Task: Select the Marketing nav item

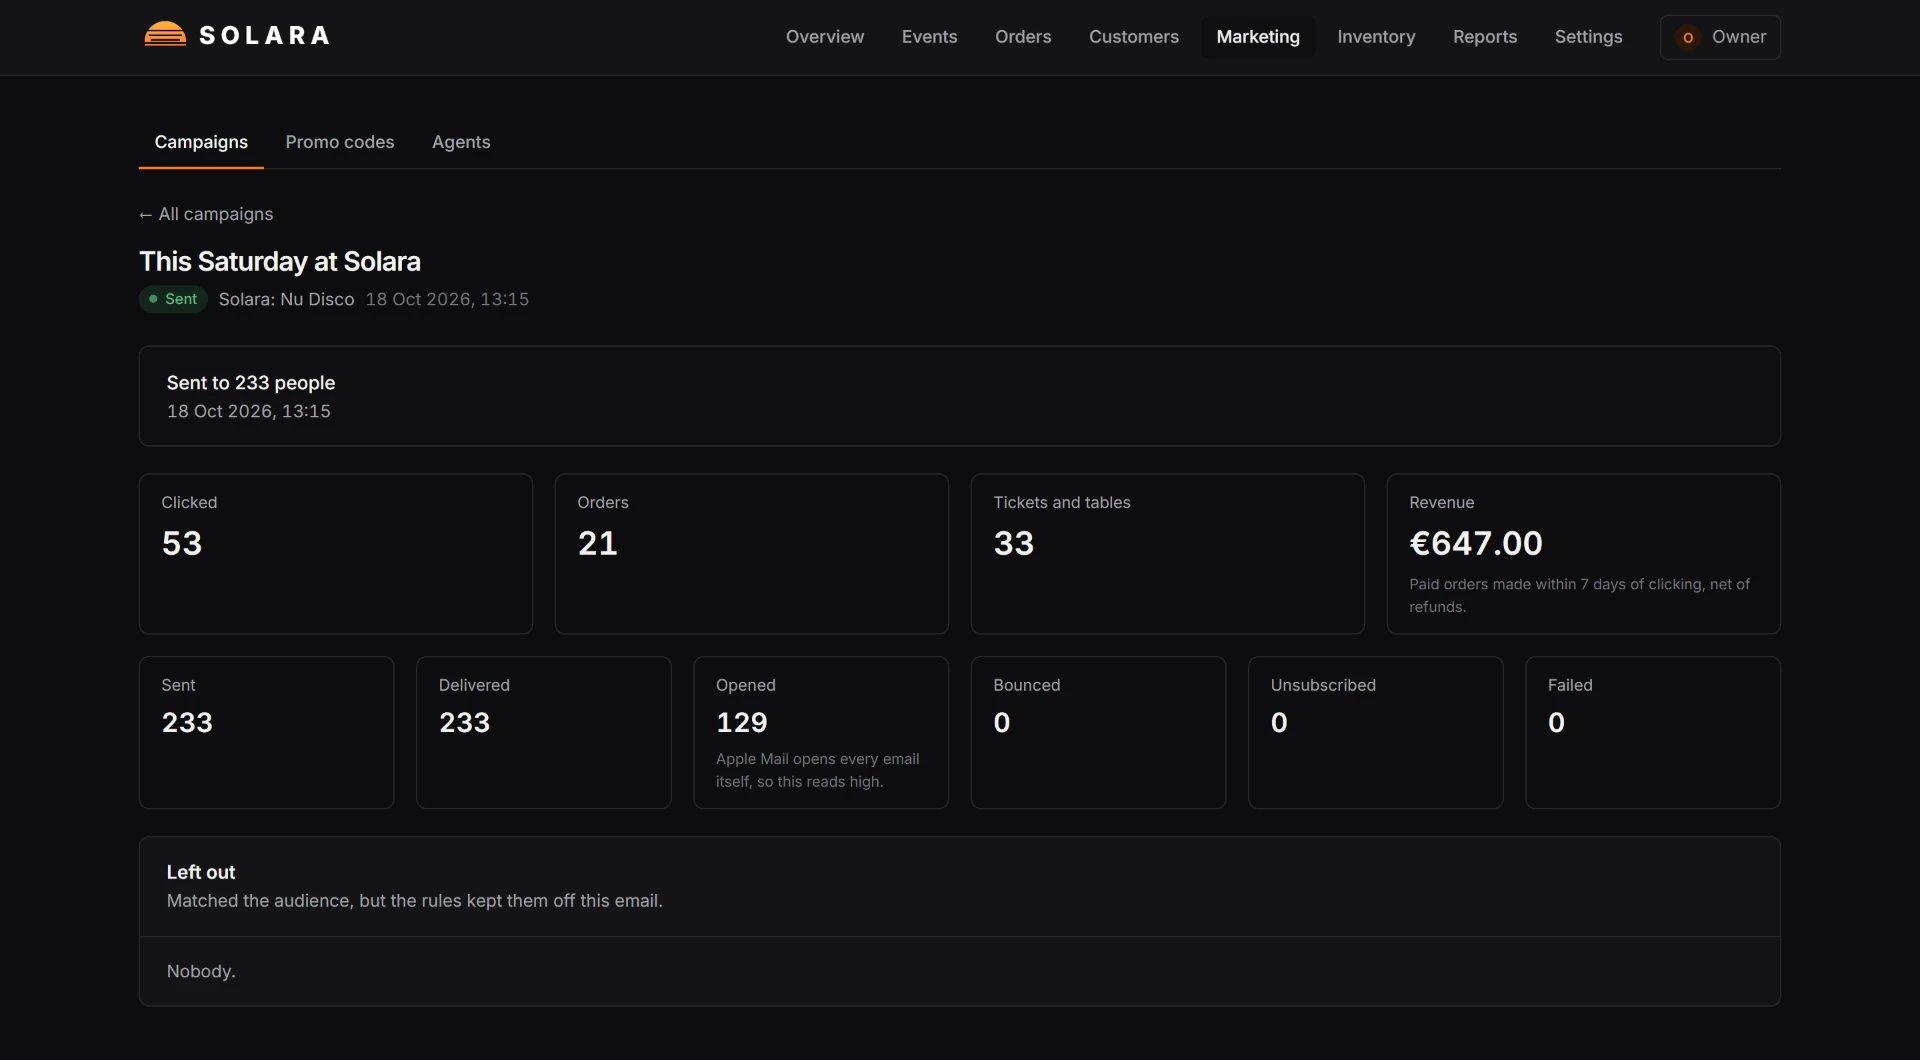Action: pyautogui.click(x=1258, y=37)
